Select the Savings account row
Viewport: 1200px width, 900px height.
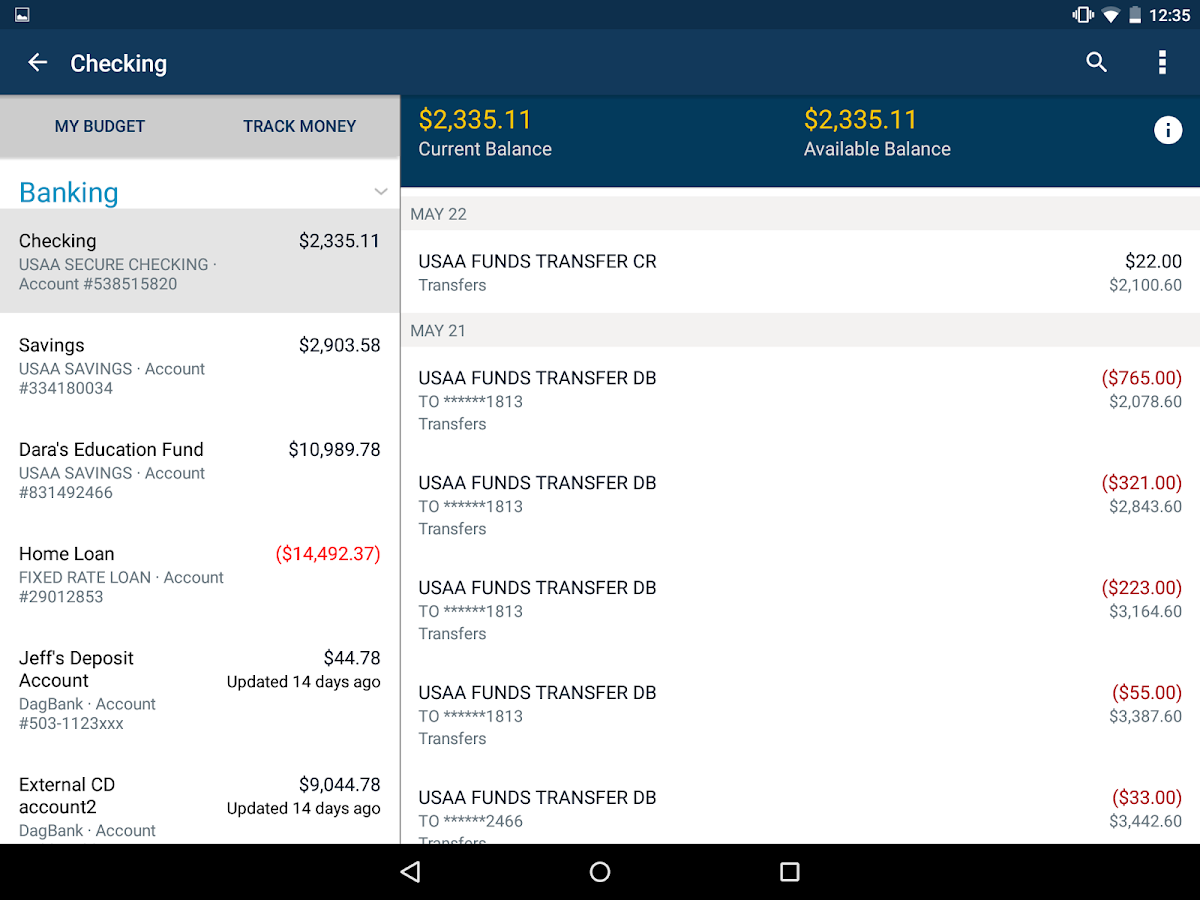coord(200,366)
